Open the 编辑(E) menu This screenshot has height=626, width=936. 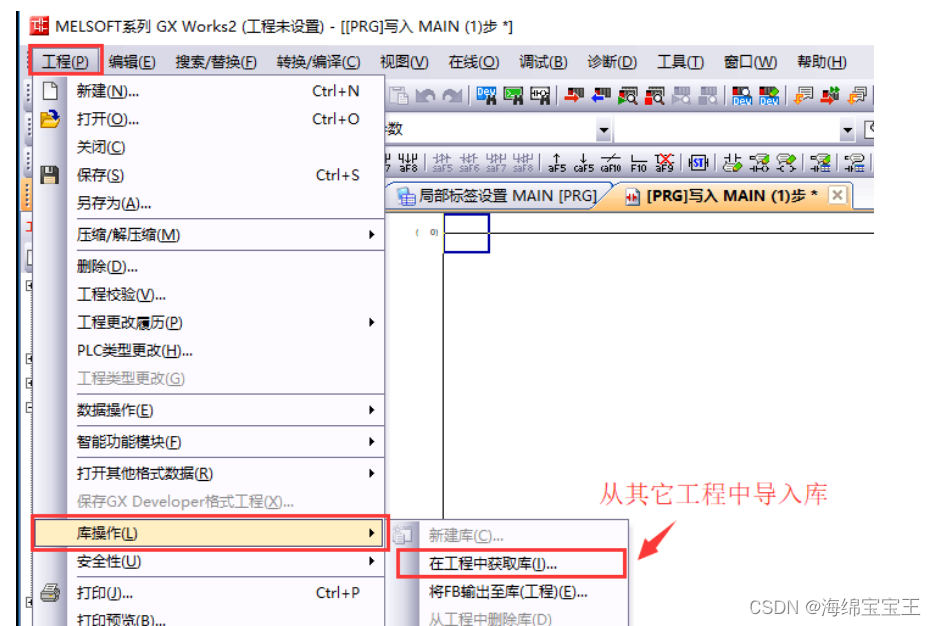[132, 61]
